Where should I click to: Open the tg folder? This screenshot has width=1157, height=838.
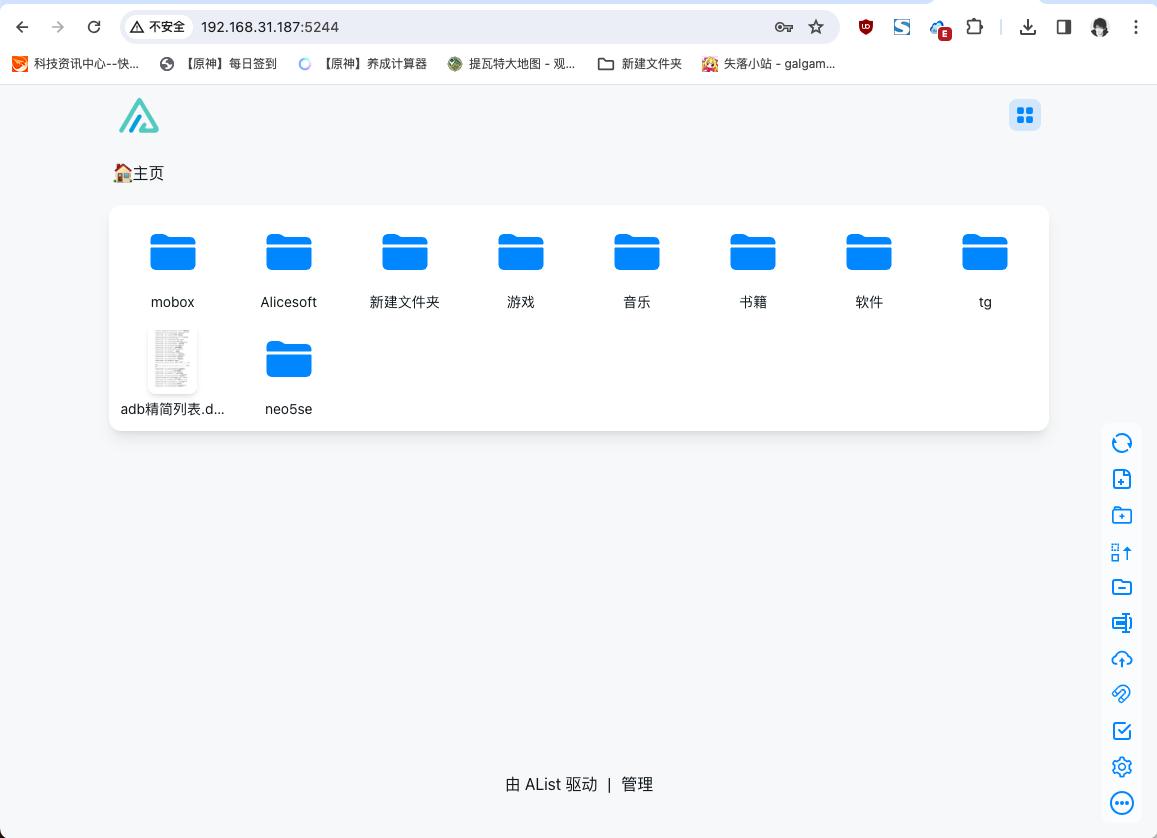pyautogui.click(x=985, y=270)
